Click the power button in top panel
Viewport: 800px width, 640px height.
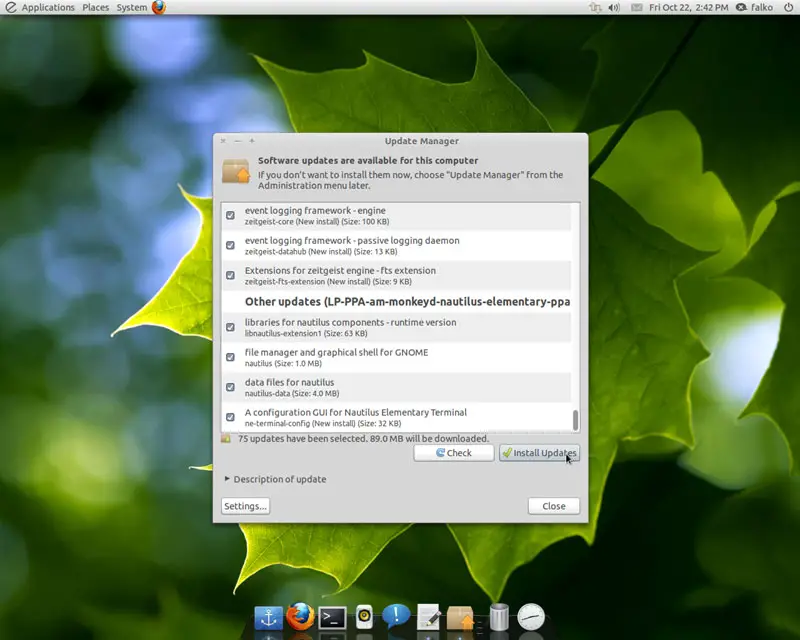click(x=788, y=7)
